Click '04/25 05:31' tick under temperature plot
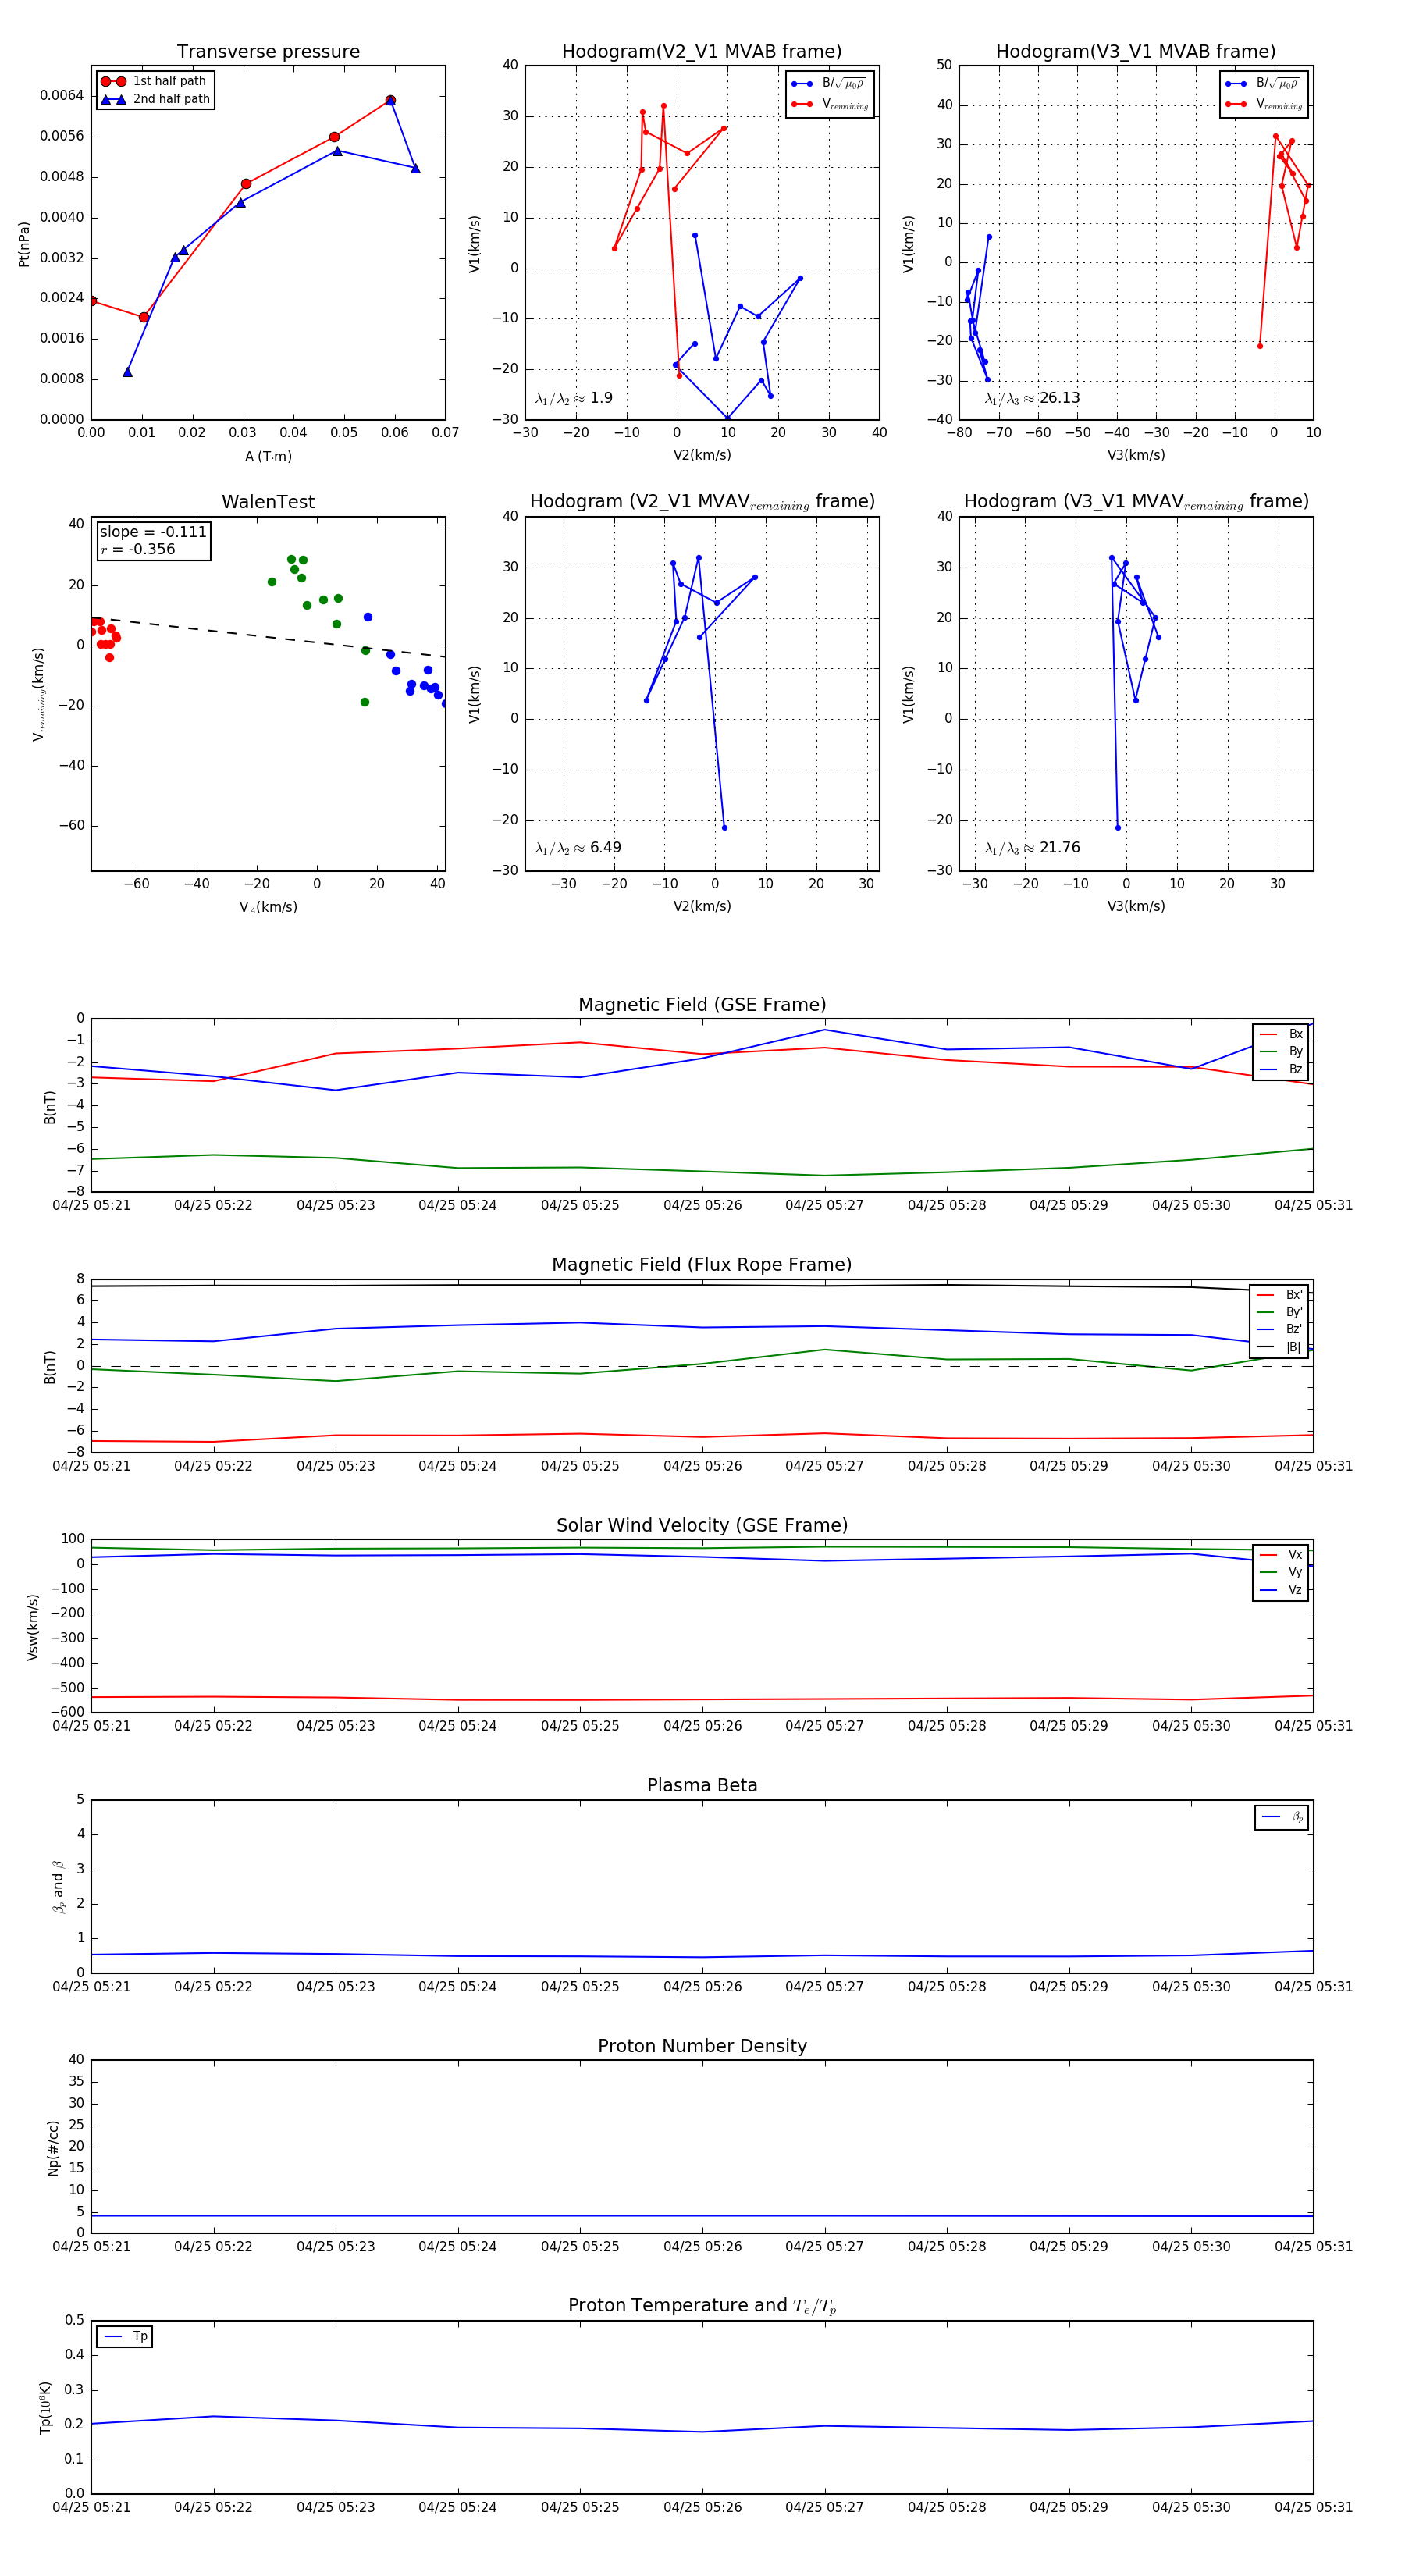The height and width of the screenshot is (2576, 1405). pos(1313,2507)
